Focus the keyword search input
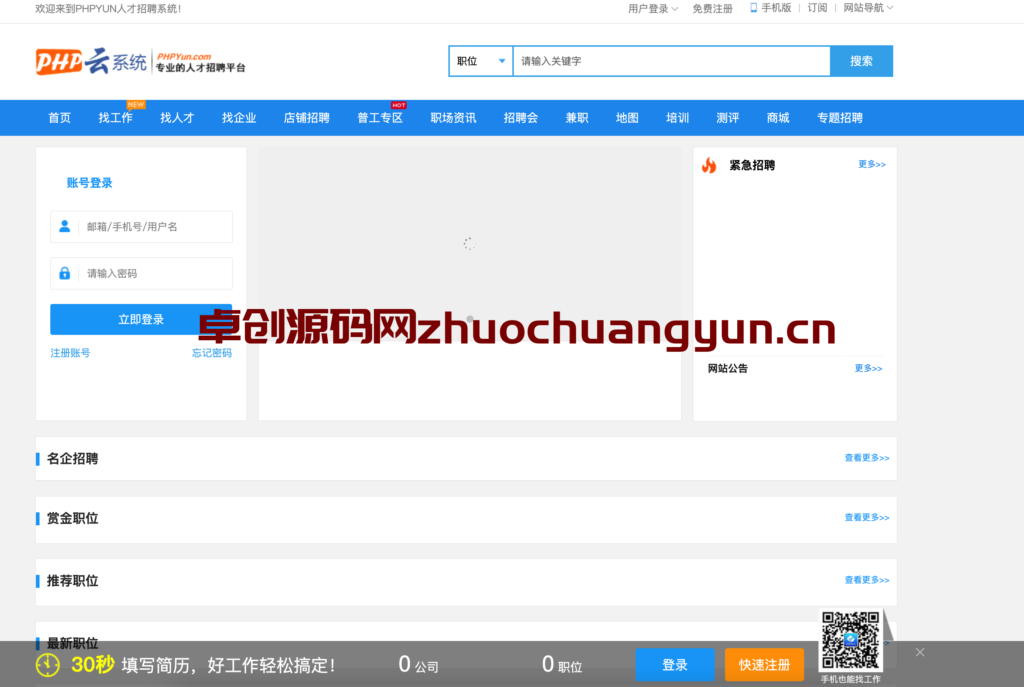 [671, 61]
